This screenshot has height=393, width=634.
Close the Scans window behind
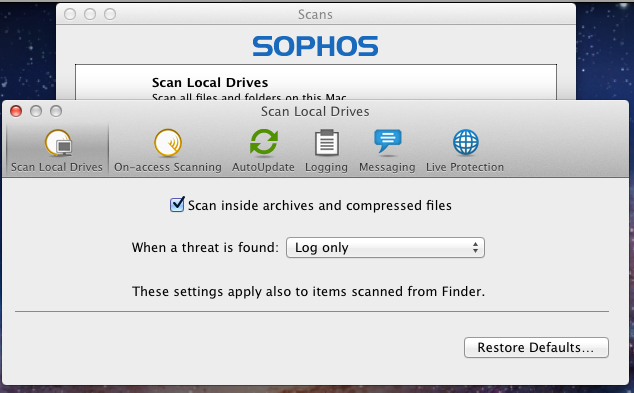coord(70,14)
